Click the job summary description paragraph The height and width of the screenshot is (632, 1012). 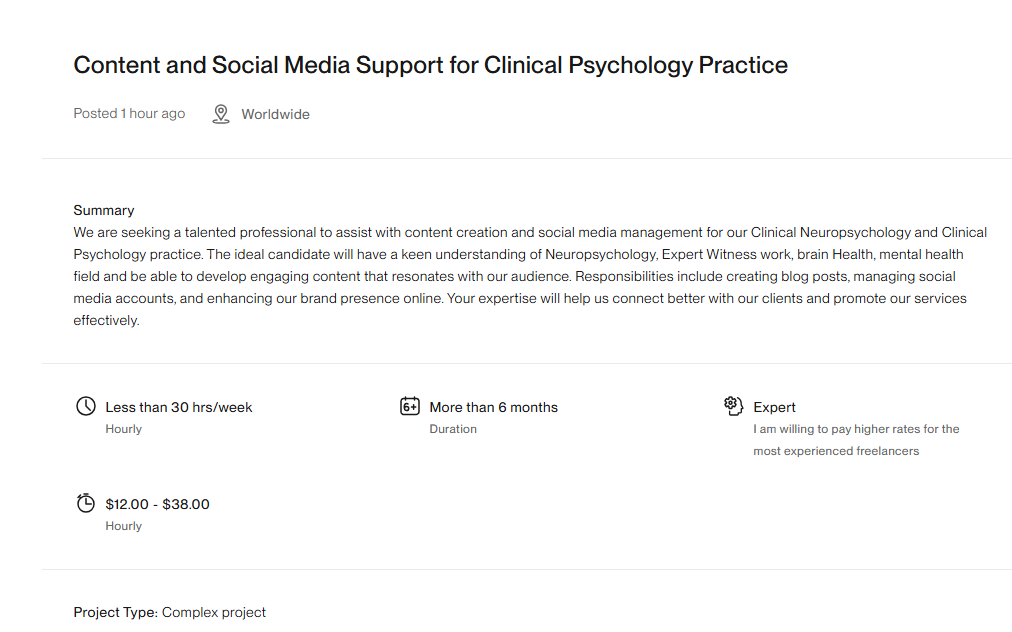(x=530, y=276)
